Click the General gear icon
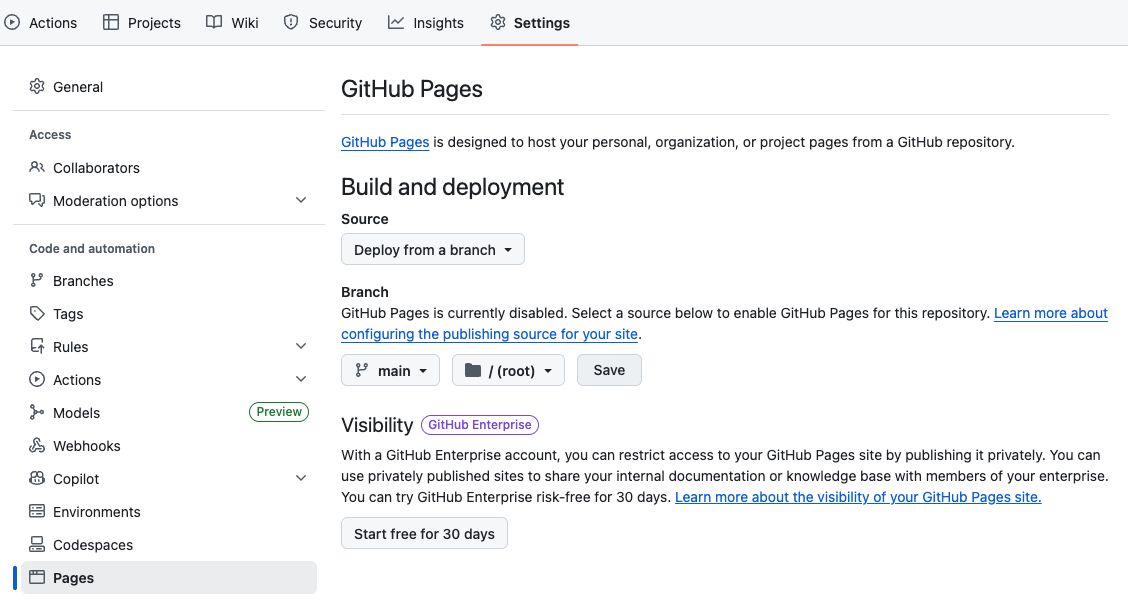Screen dimensions: 1128x600 (37, 87)
